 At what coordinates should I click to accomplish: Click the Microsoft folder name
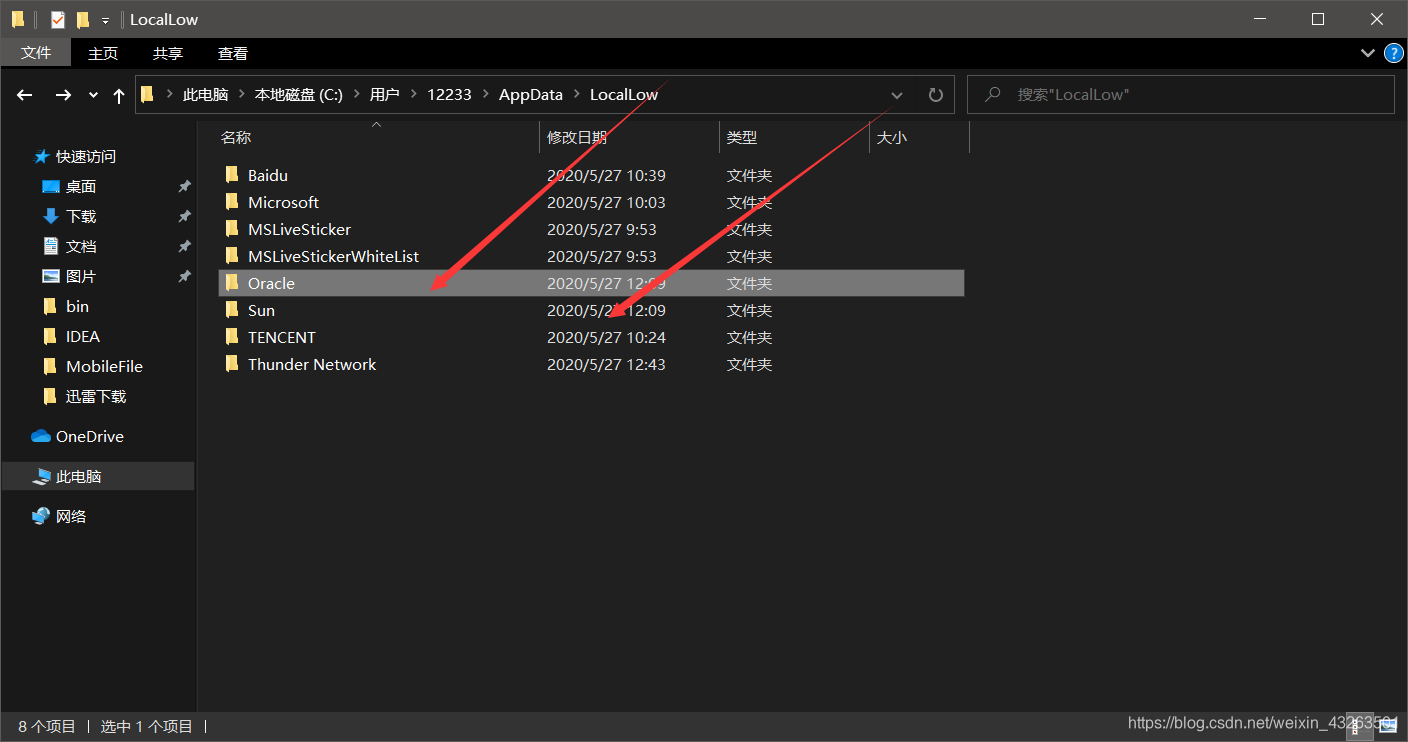pyautogui.click(x=283, y=202)
